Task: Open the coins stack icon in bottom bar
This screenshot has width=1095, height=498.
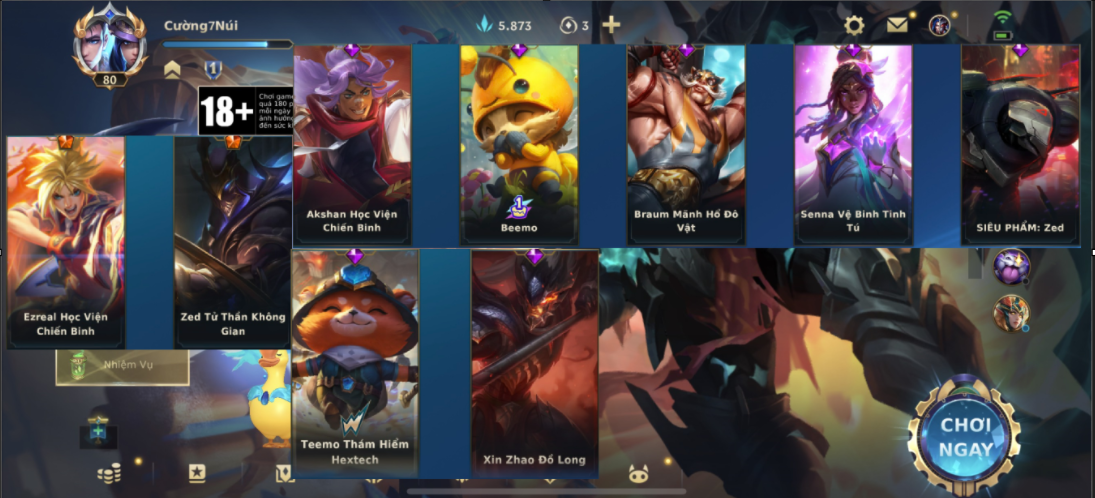Action: pyautogui.click(x=109, y=474)
